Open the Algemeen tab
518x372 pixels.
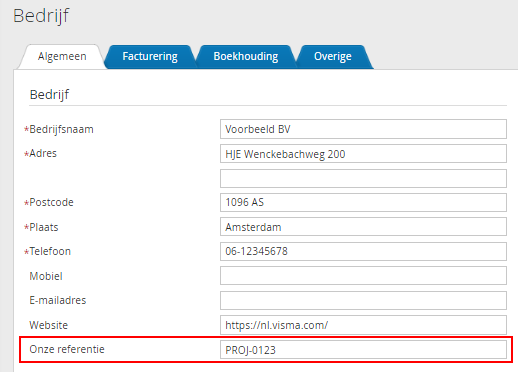coord(62,56)
